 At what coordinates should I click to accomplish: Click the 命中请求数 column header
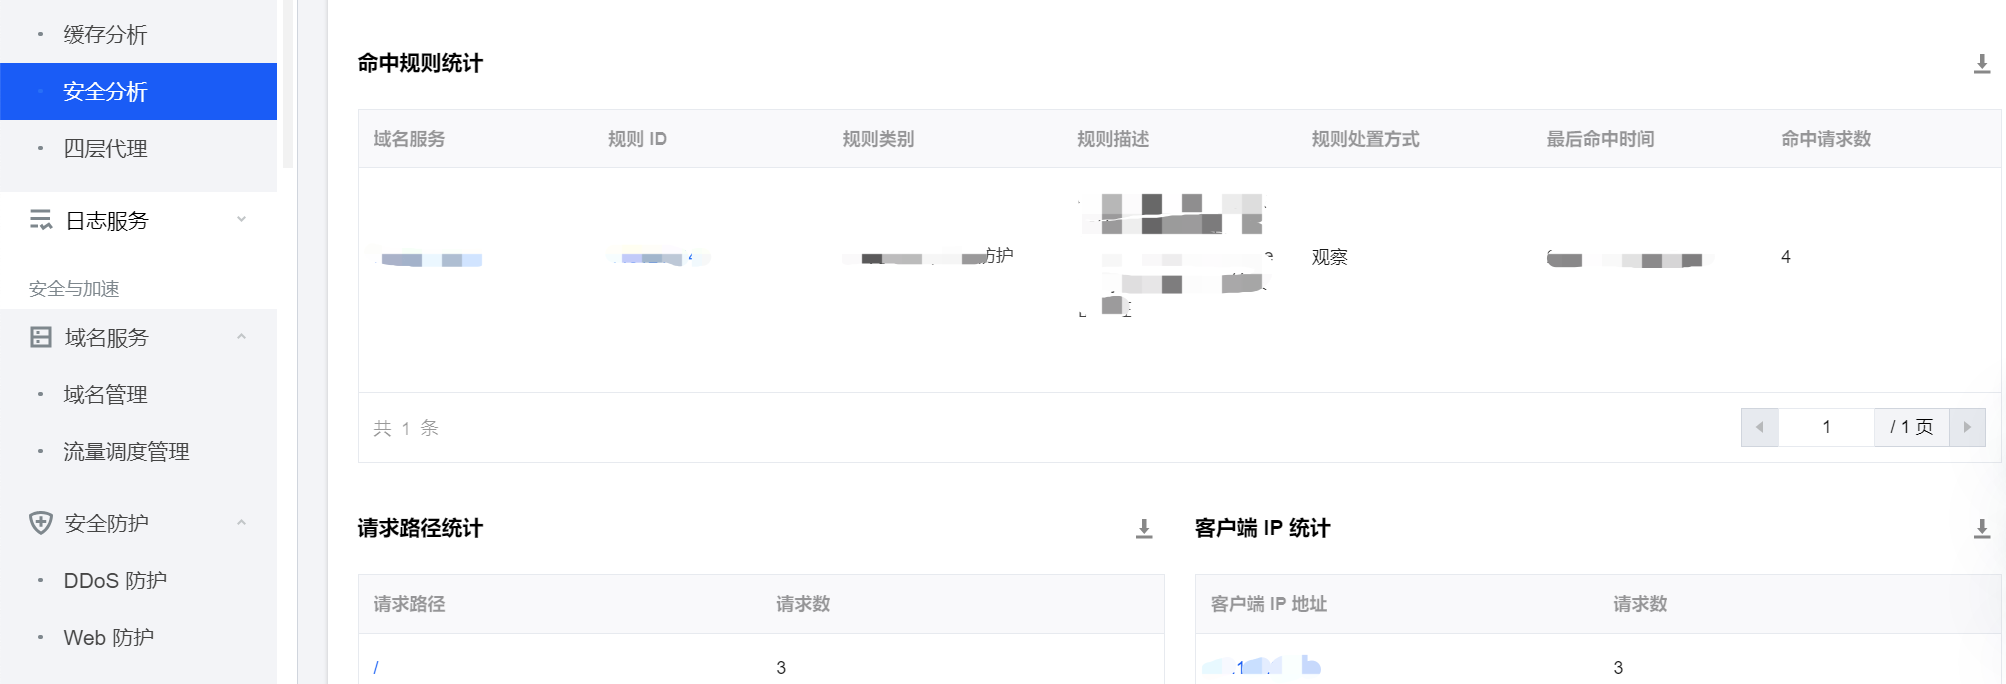coord(1826,139)
